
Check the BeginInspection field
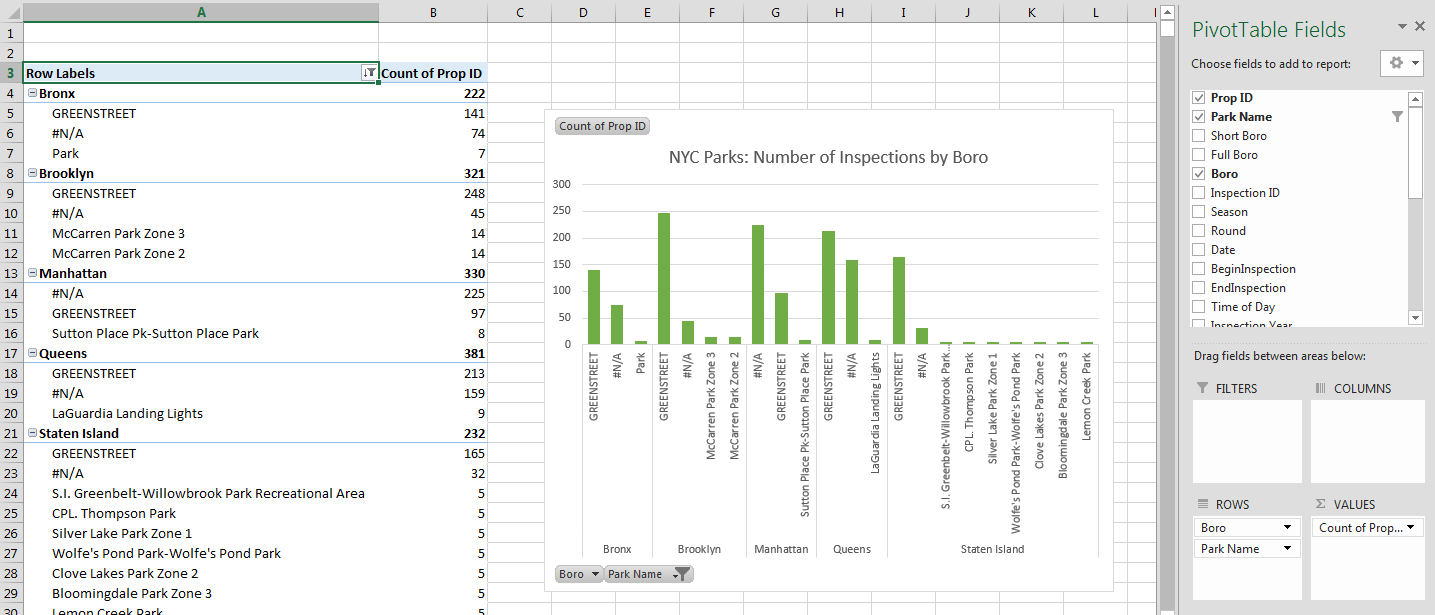pyautogui.click(x=1198, y=269)
